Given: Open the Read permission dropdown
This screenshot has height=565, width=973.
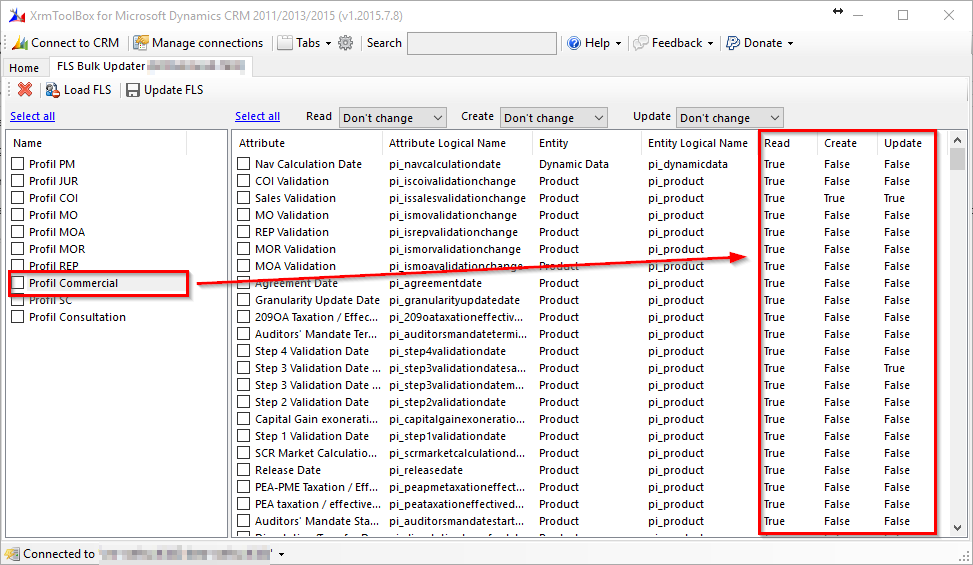Looking at the screenshot, I should pos(392,118).
